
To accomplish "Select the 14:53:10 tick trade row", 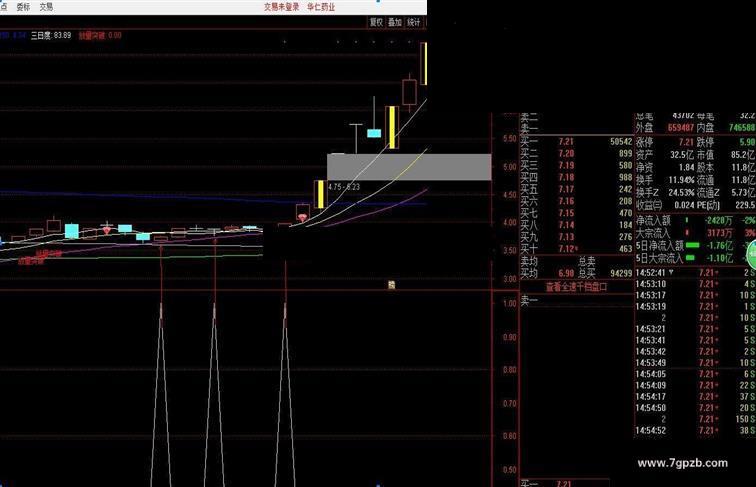I will click(x=695, y=284).
